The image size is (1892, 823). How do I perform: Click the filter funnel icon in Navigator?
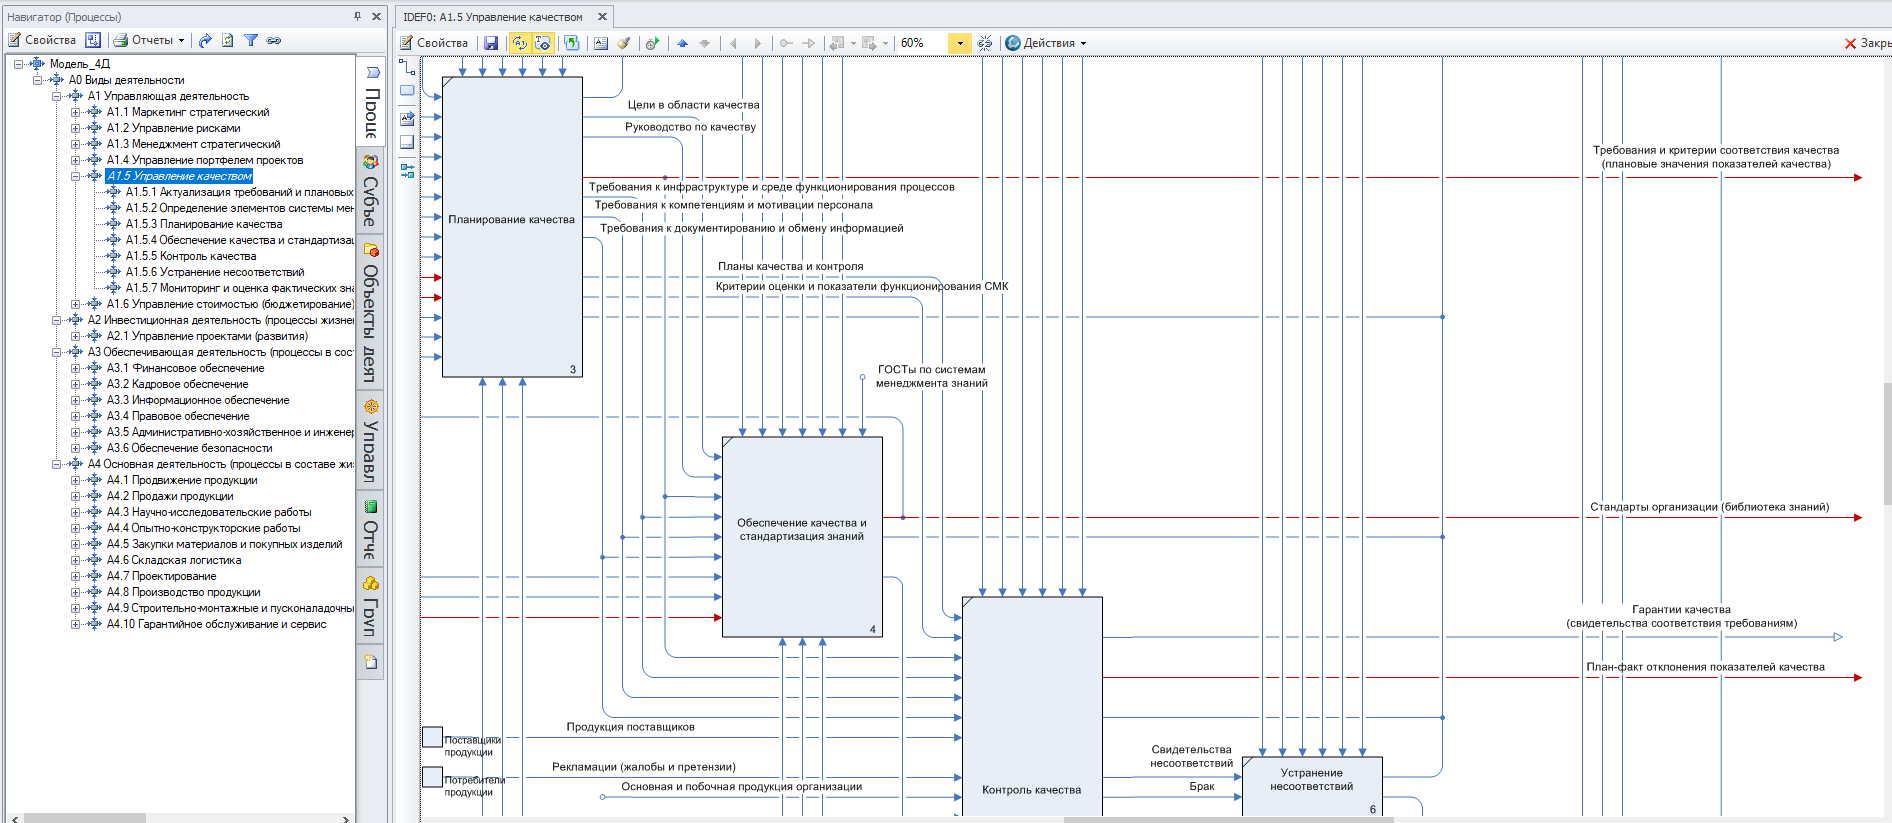[251, 40]
